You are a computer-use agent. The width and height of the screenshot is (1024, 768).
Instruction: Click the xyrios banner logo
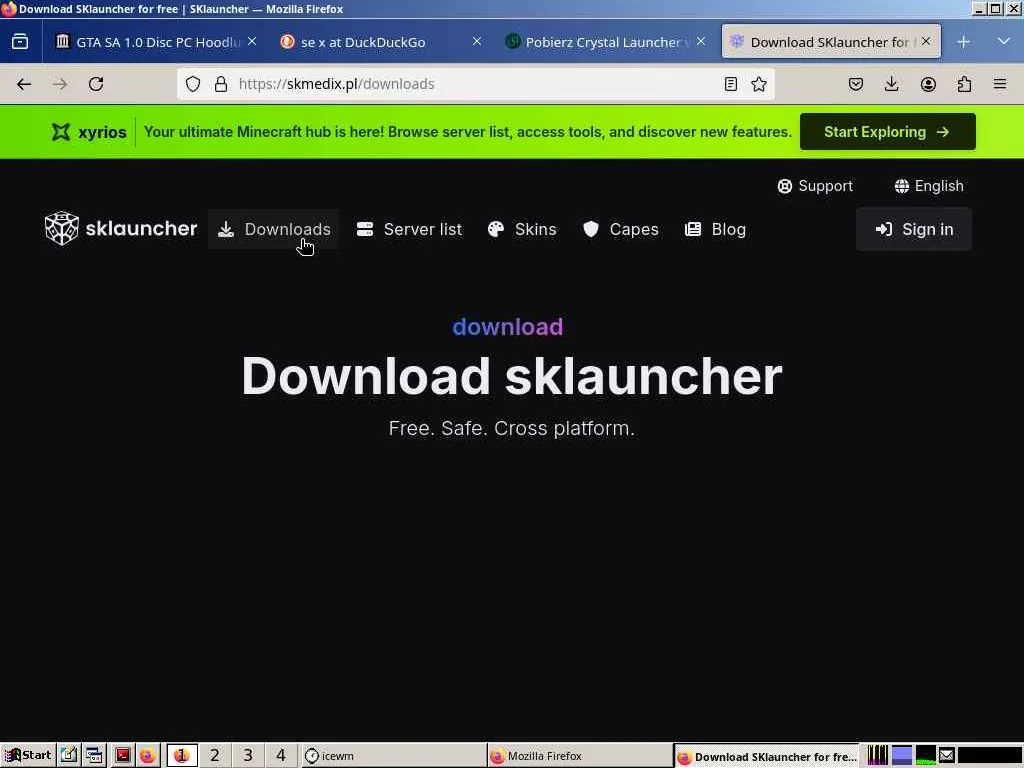tap(89, 132)
